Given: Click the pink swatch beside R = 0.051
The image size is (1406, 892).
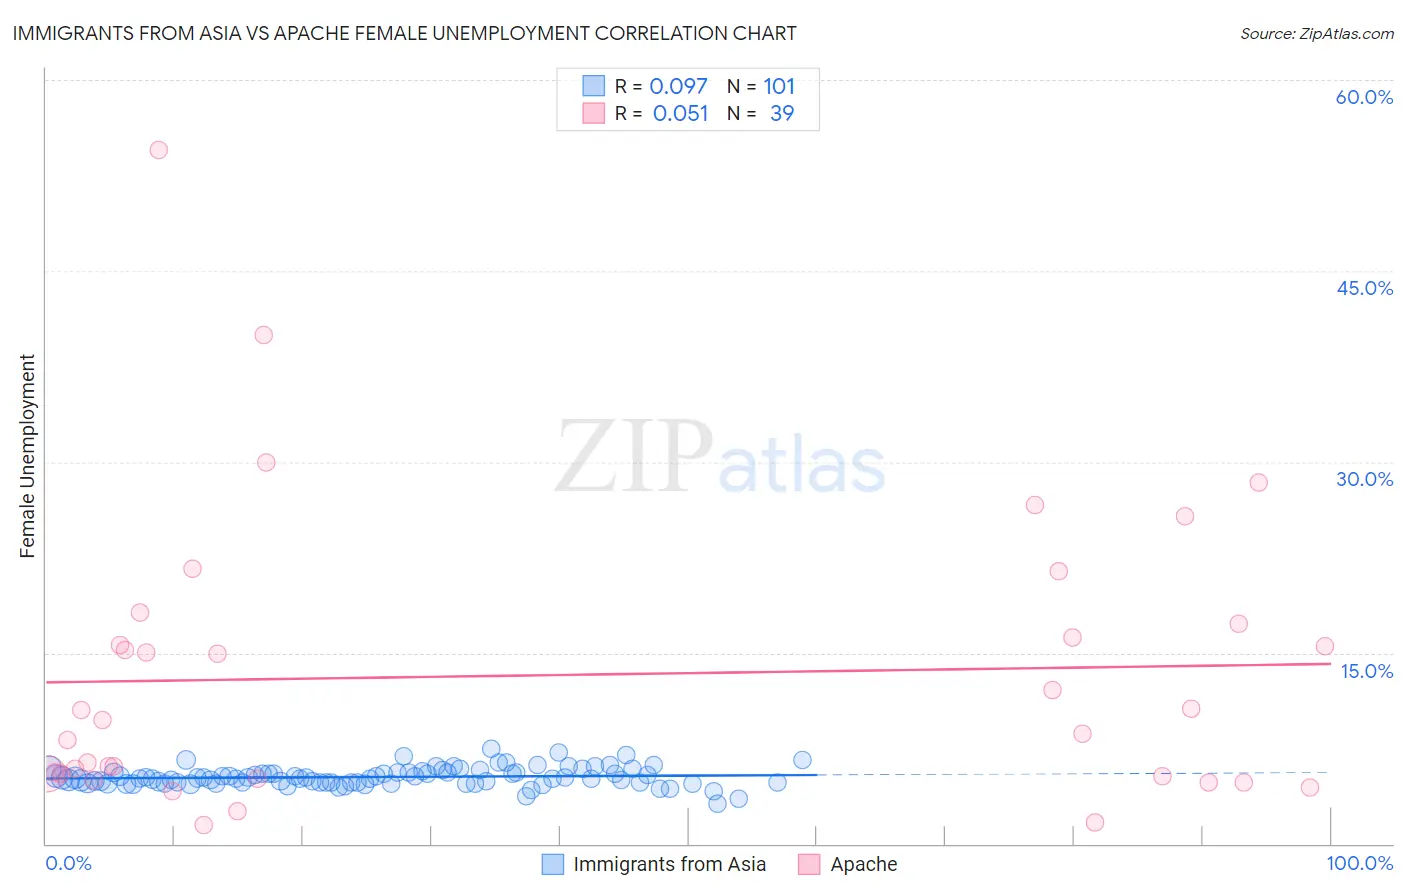Looking at the screenshot, I should [x=594, y=113].
